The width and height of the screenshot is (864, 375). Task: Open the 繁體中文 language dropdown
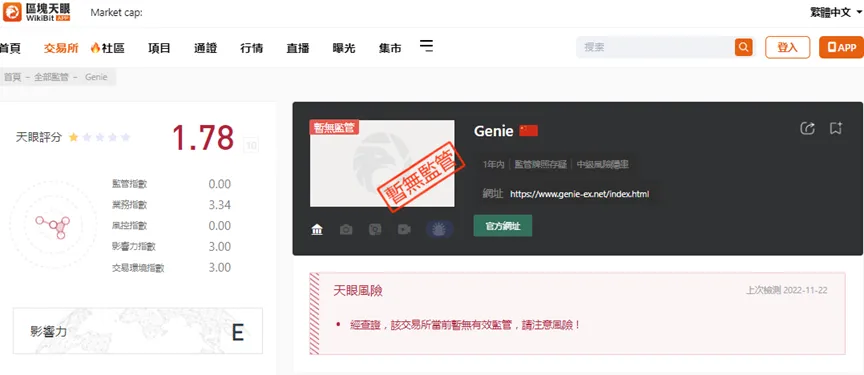[835, 13]
